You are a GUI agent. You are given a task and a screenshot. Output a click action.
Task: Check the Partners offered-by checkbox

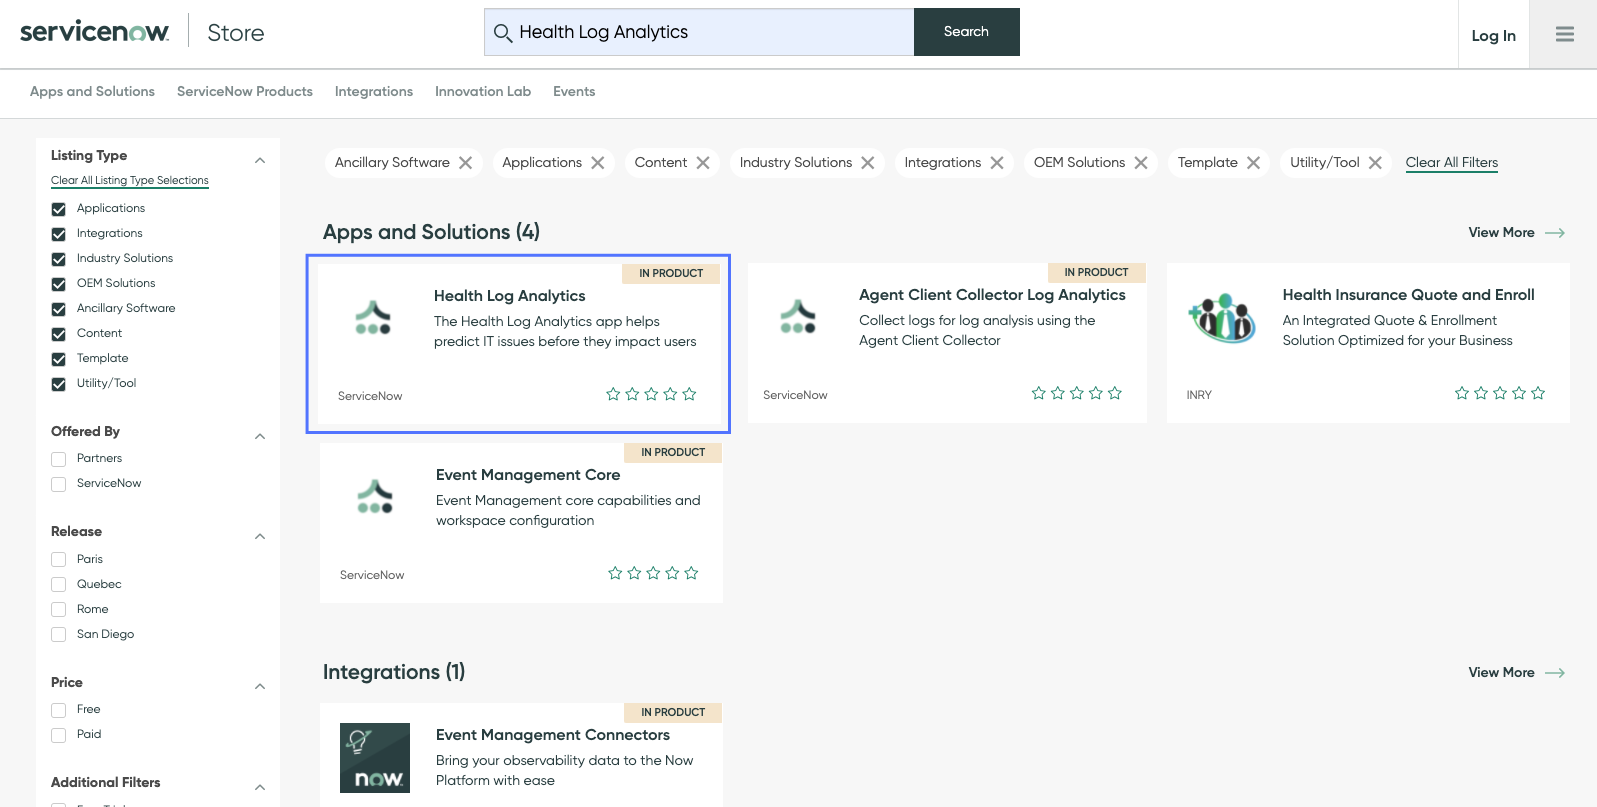tap(59, 459)
